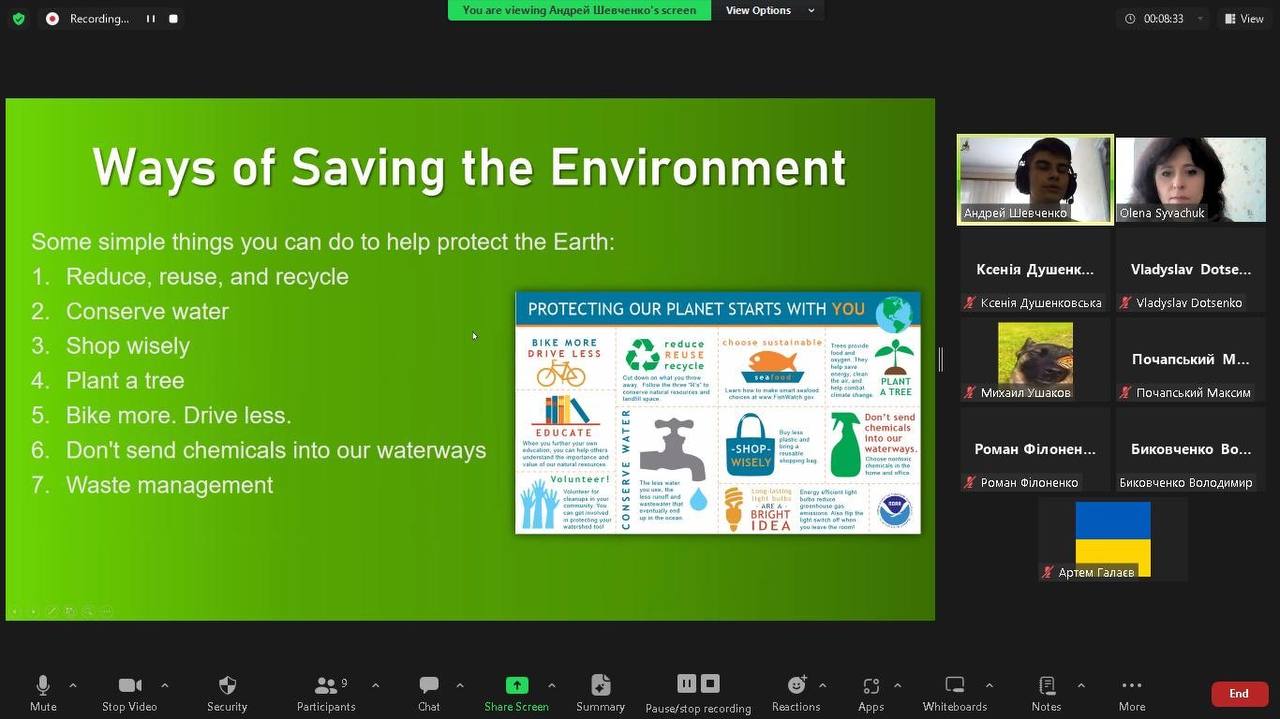The image size is (1280, 719).
Task: Mute the microphone
Action: pyautogui.click(x=43, y=692)
